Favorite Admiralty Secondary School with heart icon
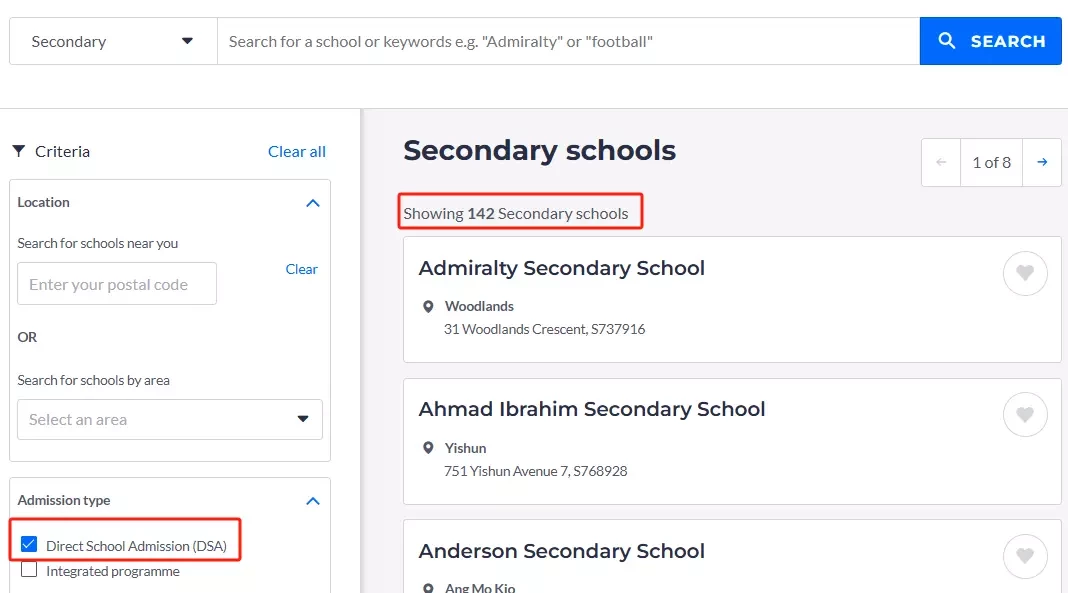The width and height of the screenshot is (1068, 593). point(1025,273)
